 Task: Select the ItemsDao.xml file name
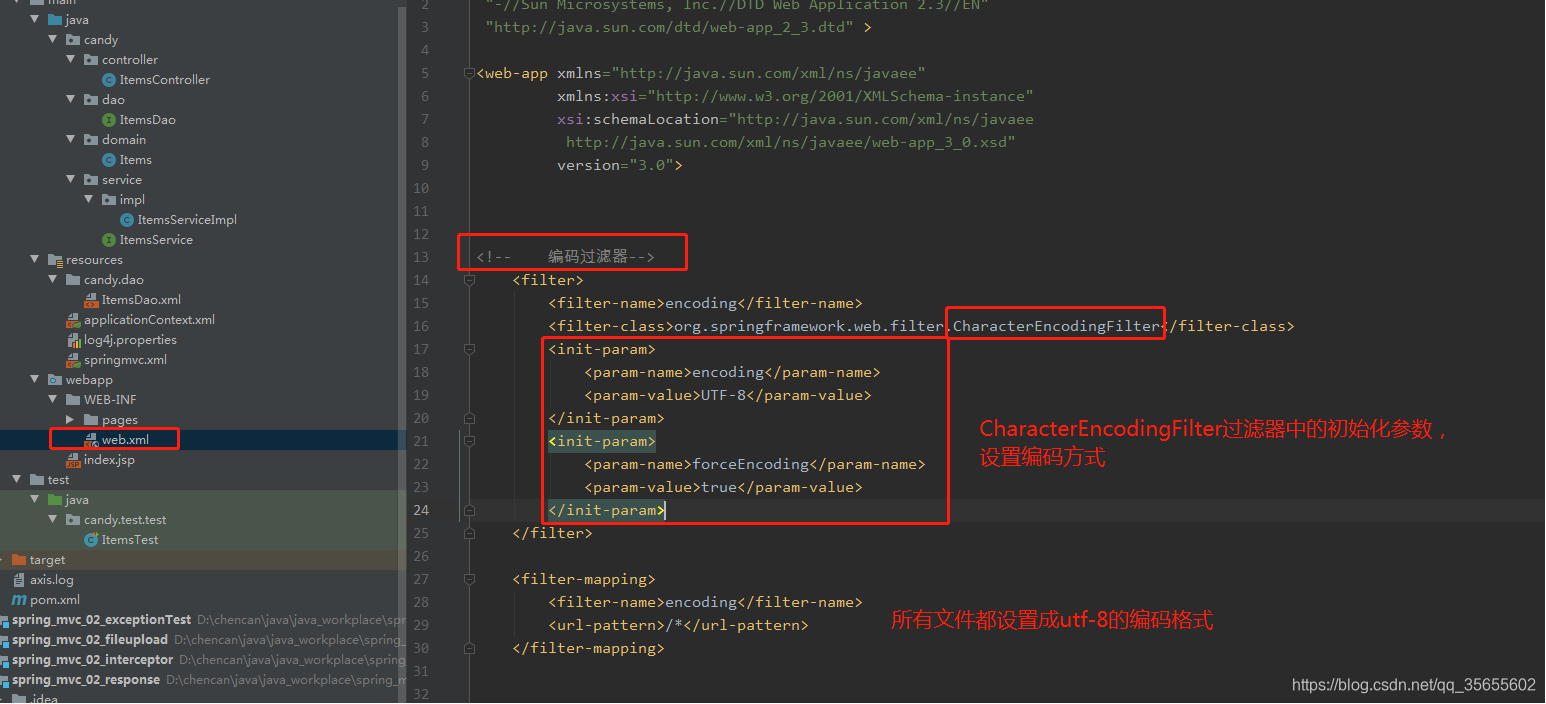point(141,300)
